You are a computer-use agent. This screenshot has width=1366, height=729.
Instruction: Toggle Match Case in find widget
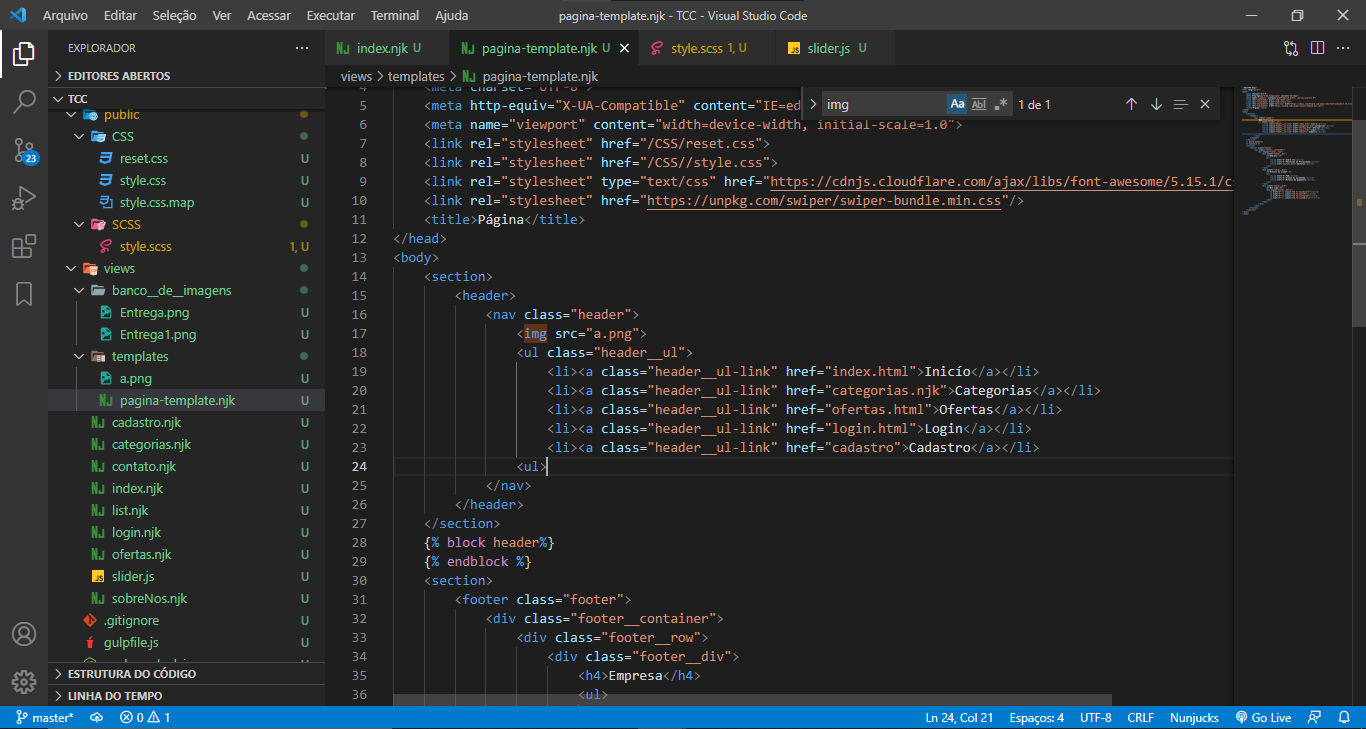point(957,104)
